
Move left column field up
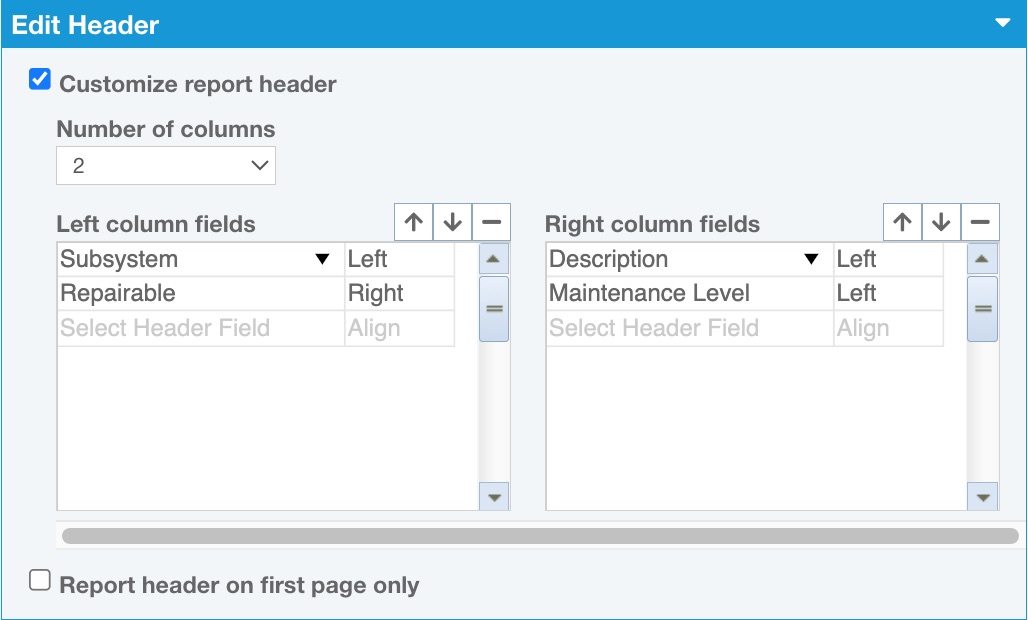[414, 223]
